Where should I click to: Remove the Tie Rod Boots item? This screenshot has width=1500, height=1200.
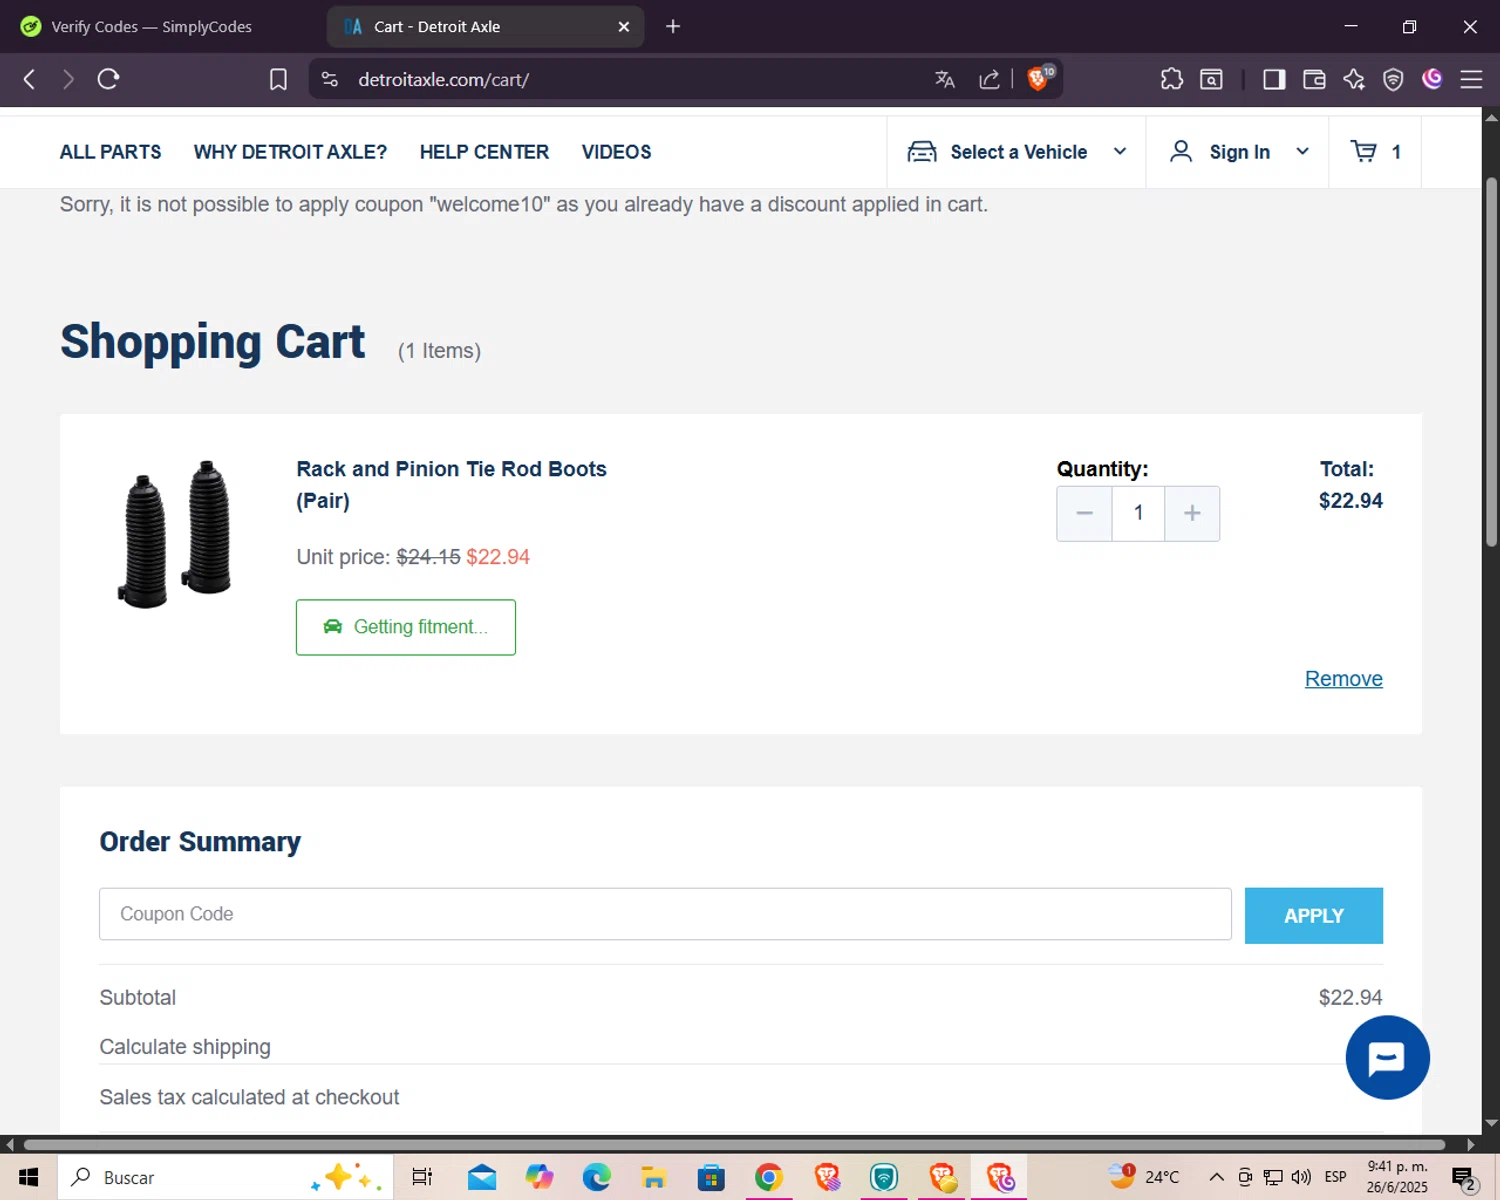1343,679
